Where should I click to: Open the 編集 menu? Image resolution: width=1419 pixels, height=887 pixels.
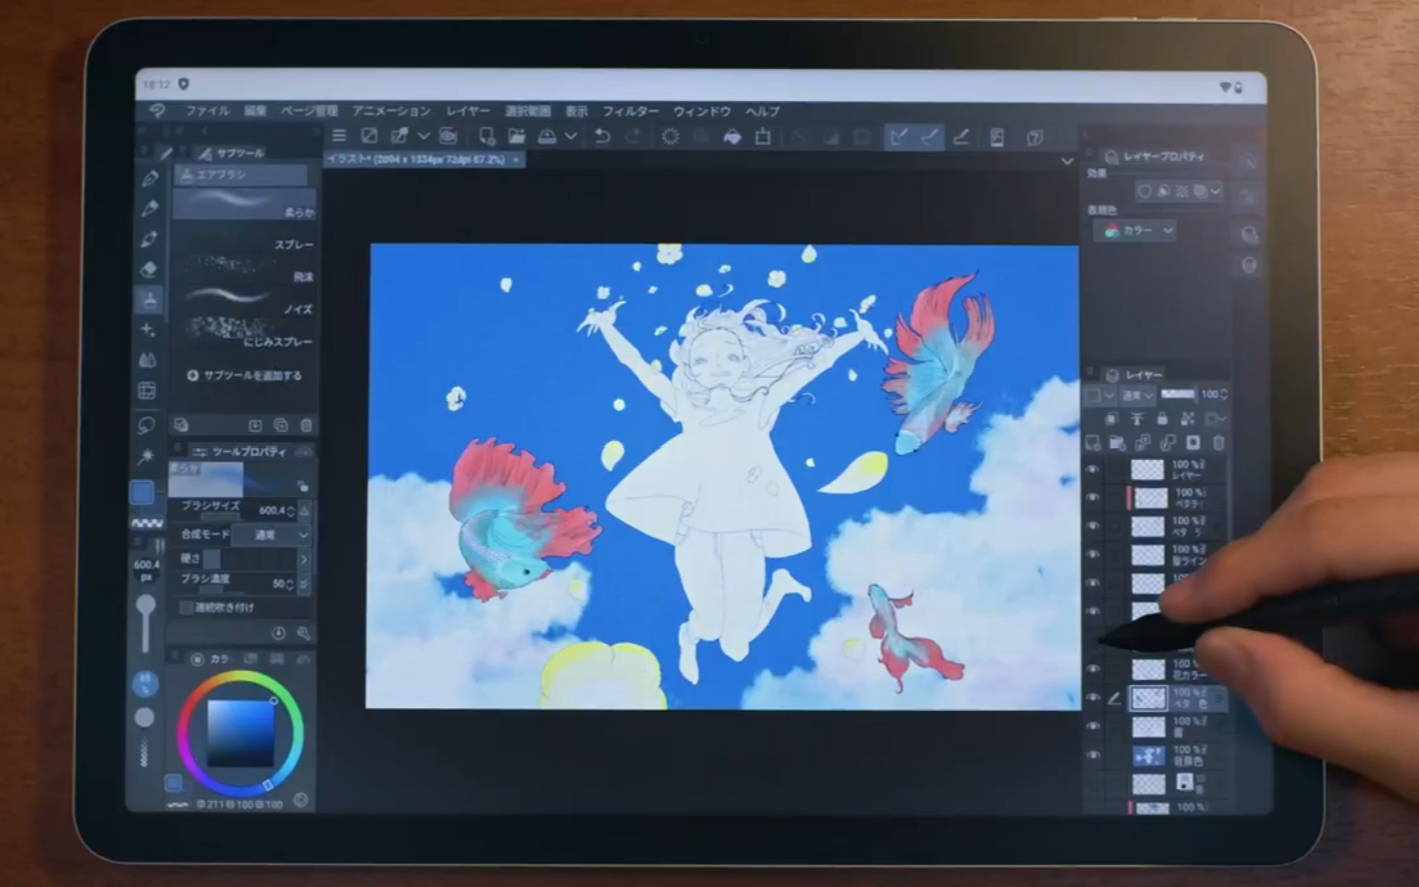coord(256,111)
